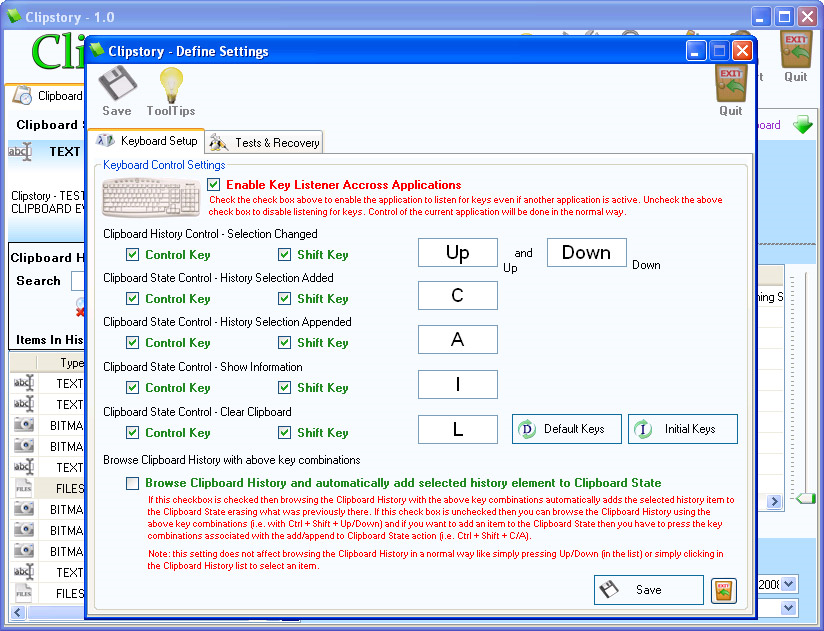
Task: Close the Define Settings dialog
Action: pos(742,51)
